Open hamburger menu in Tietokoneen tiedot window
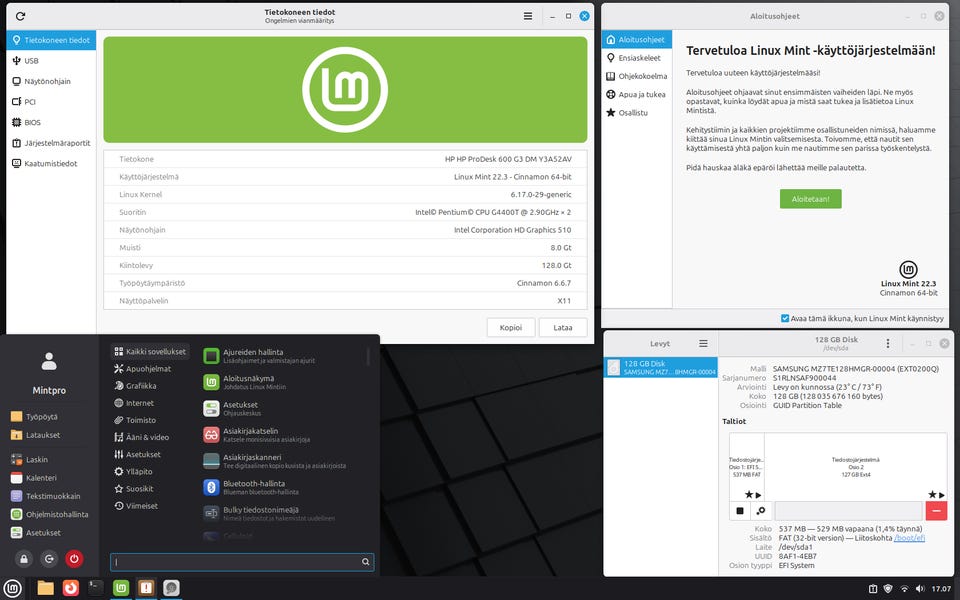 tap(528, 17)
